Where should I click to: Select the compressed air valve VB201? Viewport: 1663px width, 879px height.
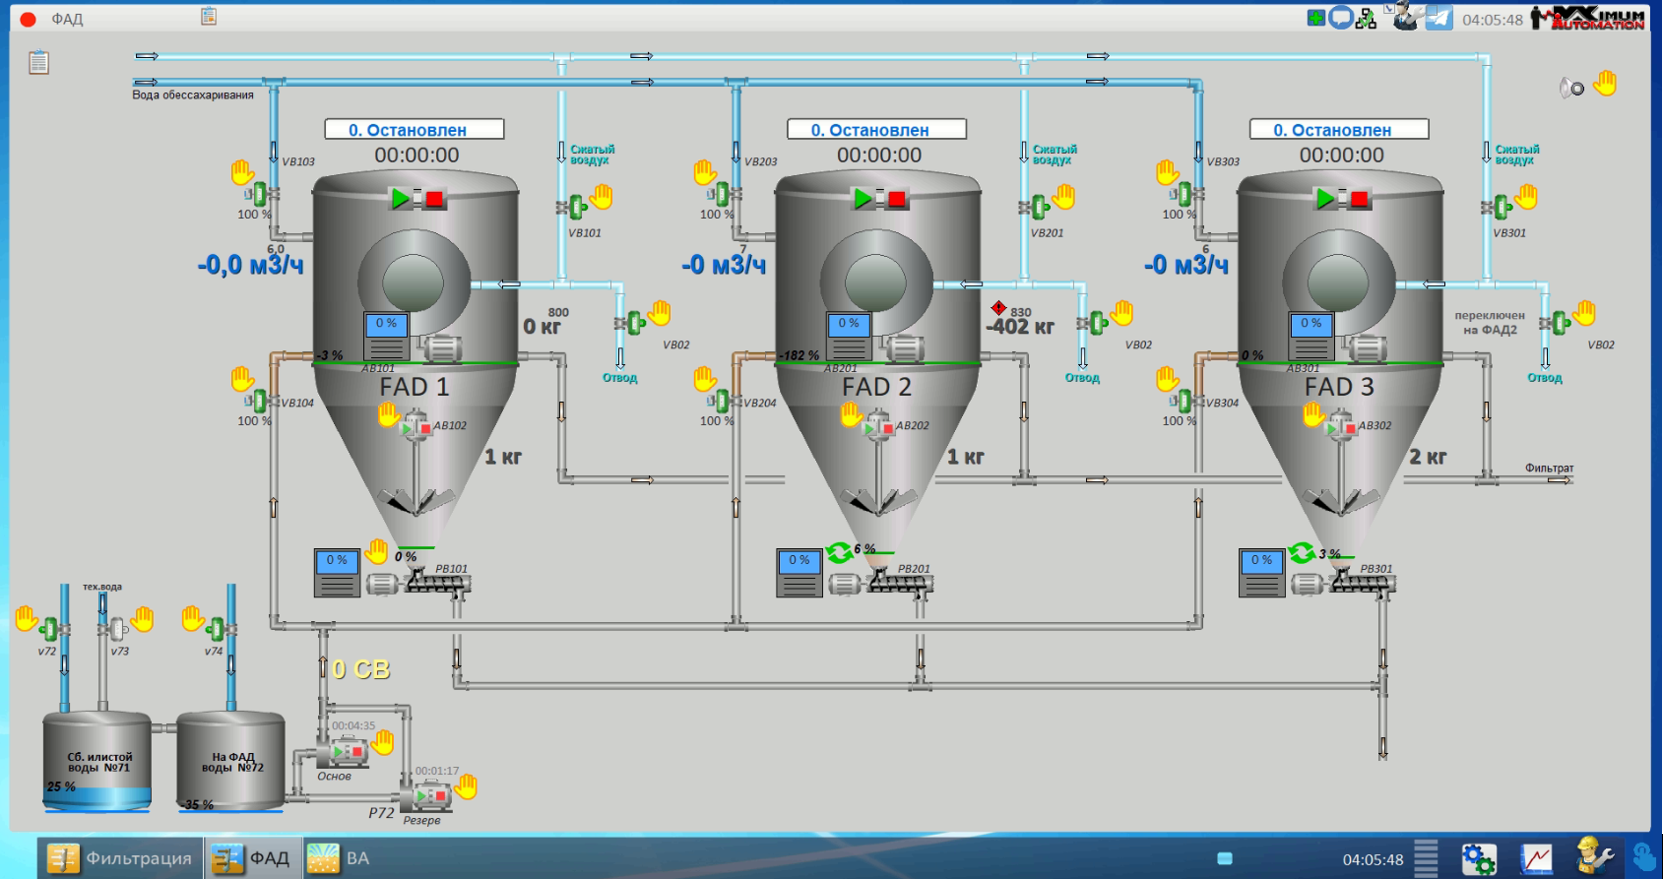pos(1036,207)
